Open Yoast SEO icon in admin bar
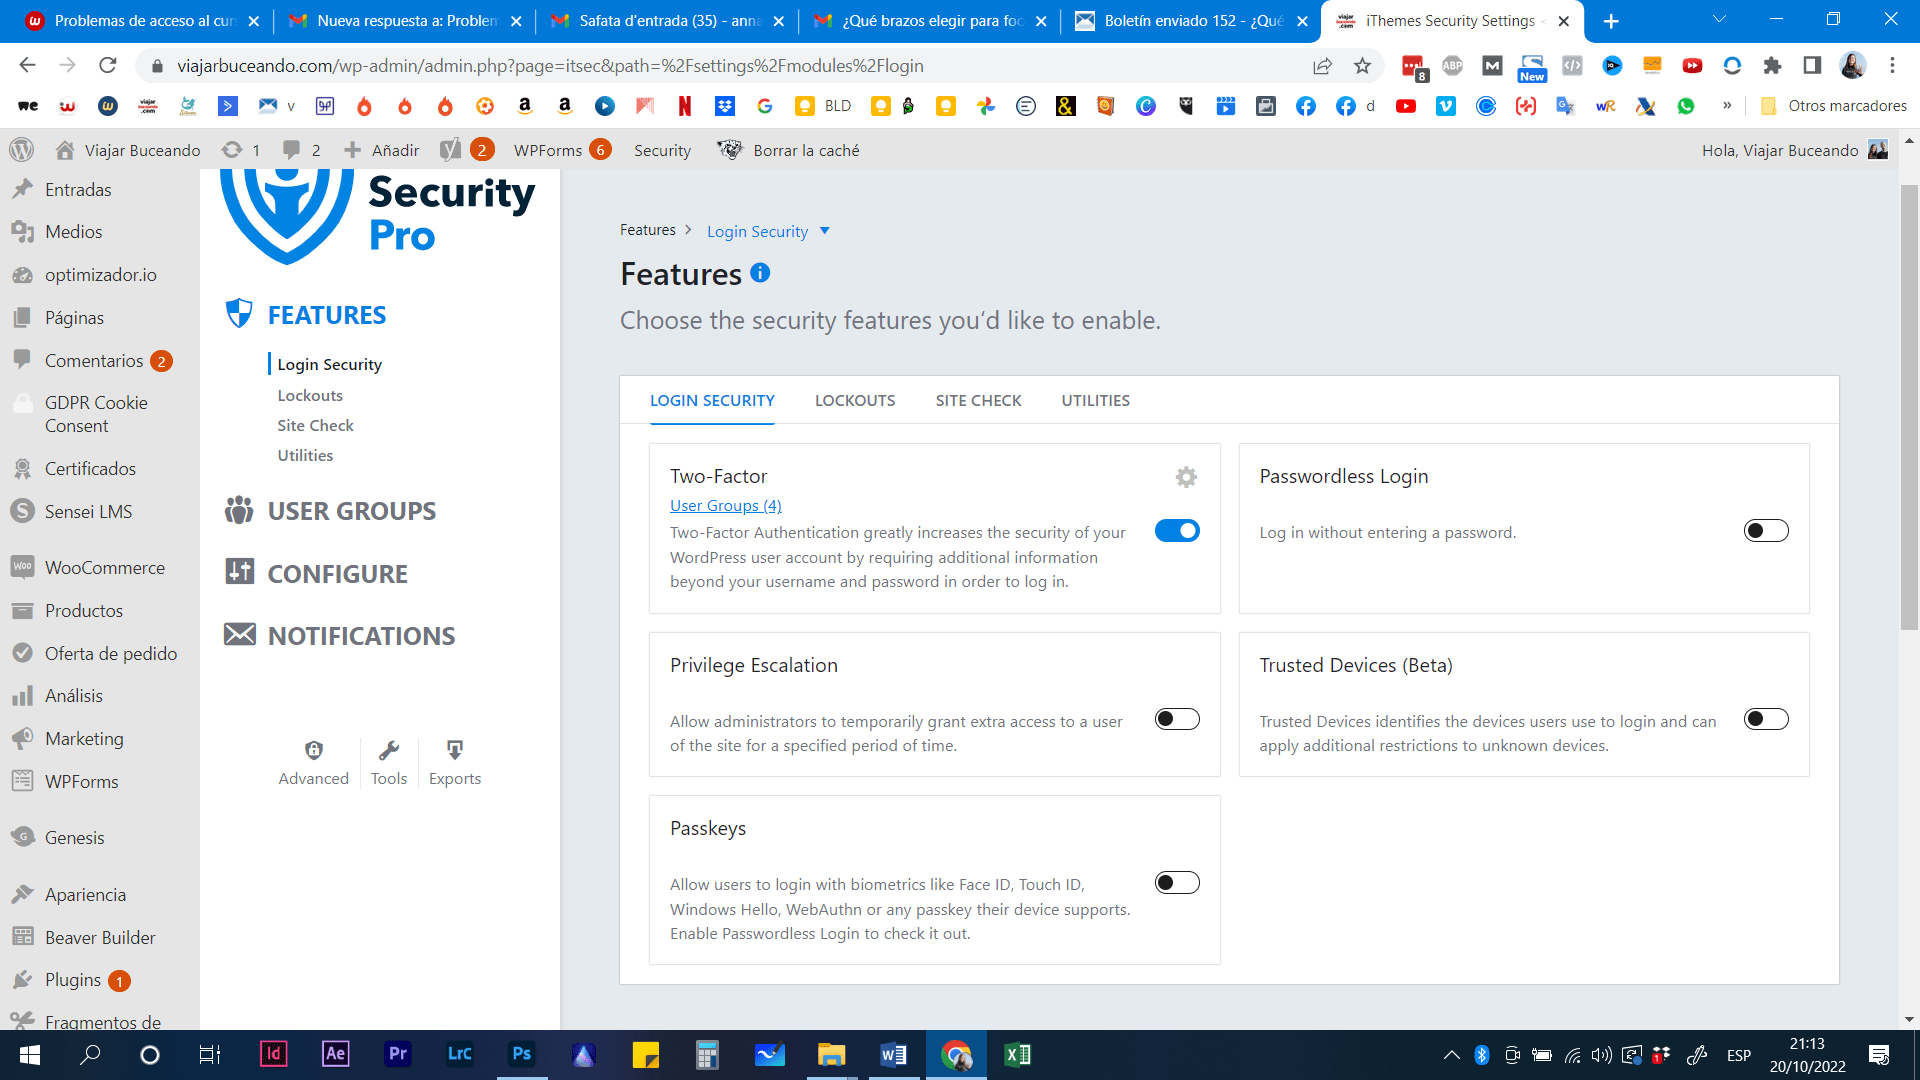This screenshot has width=1920, height=1080. 451,150
